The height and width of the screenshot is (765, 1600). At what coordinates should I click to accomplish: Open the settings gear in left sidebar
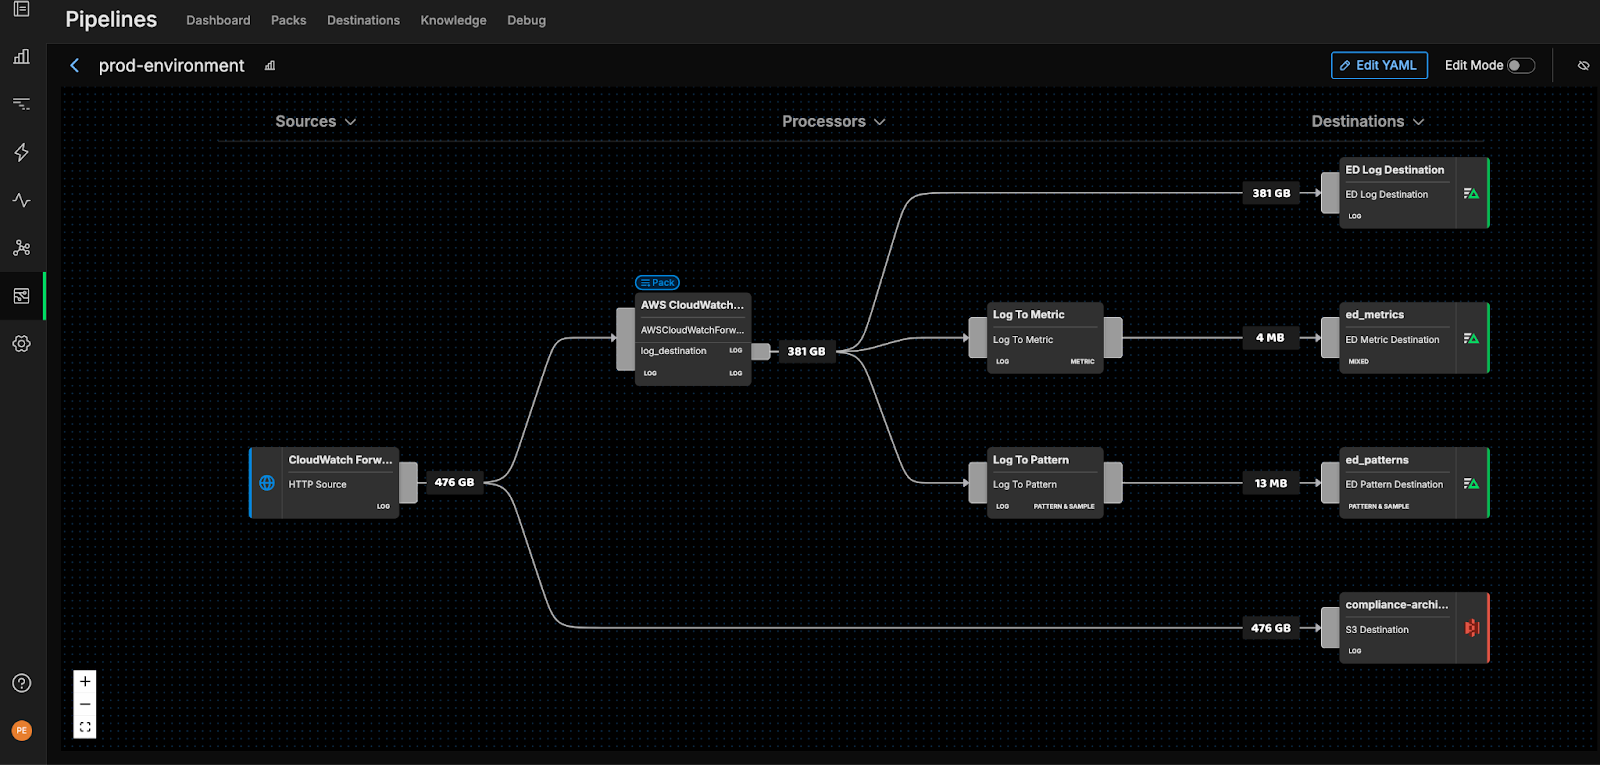tap(21, 343)
